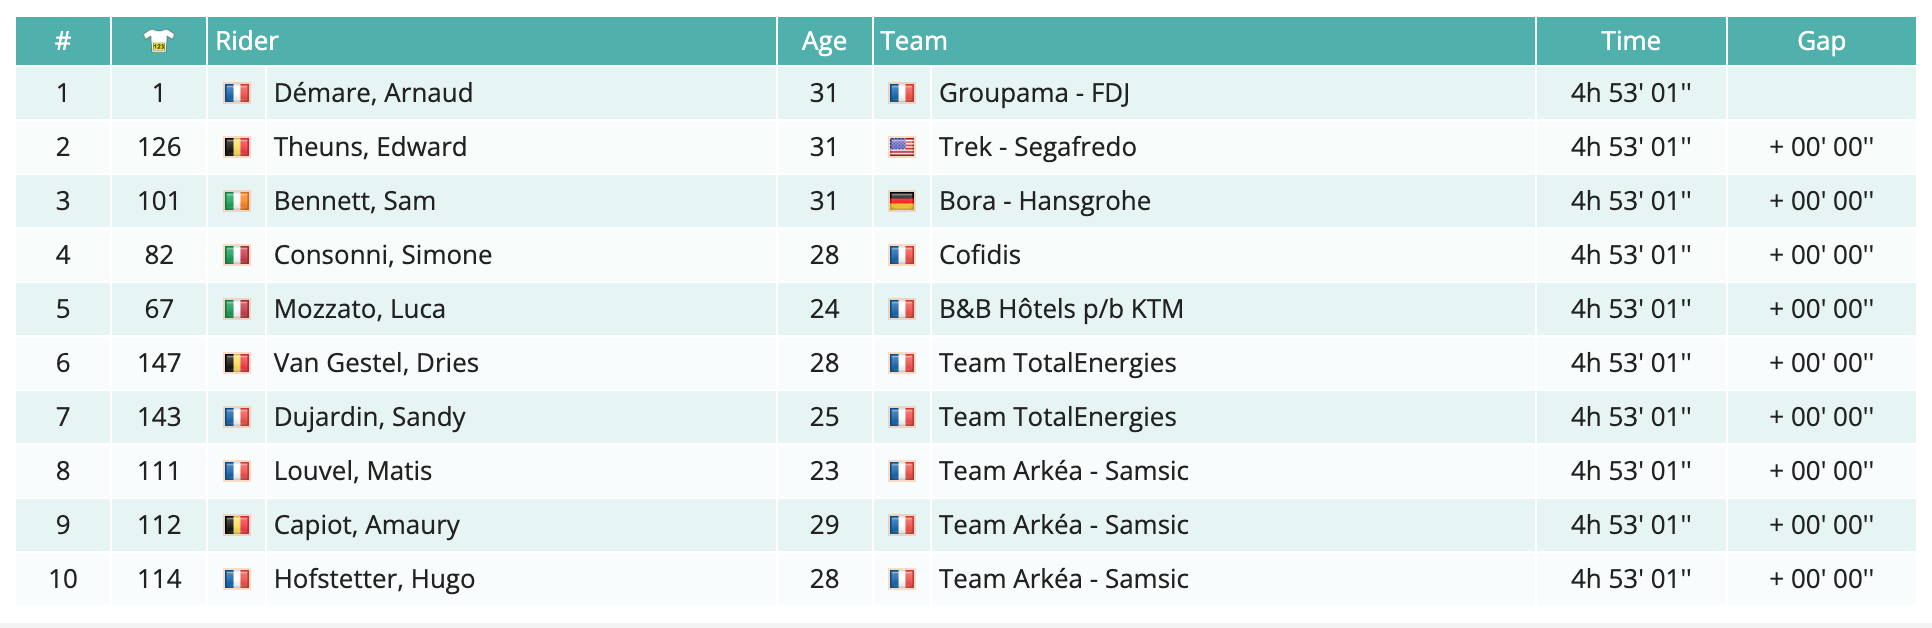Click US flag beside Trek - Segafredo

click(x=902, y=147)
